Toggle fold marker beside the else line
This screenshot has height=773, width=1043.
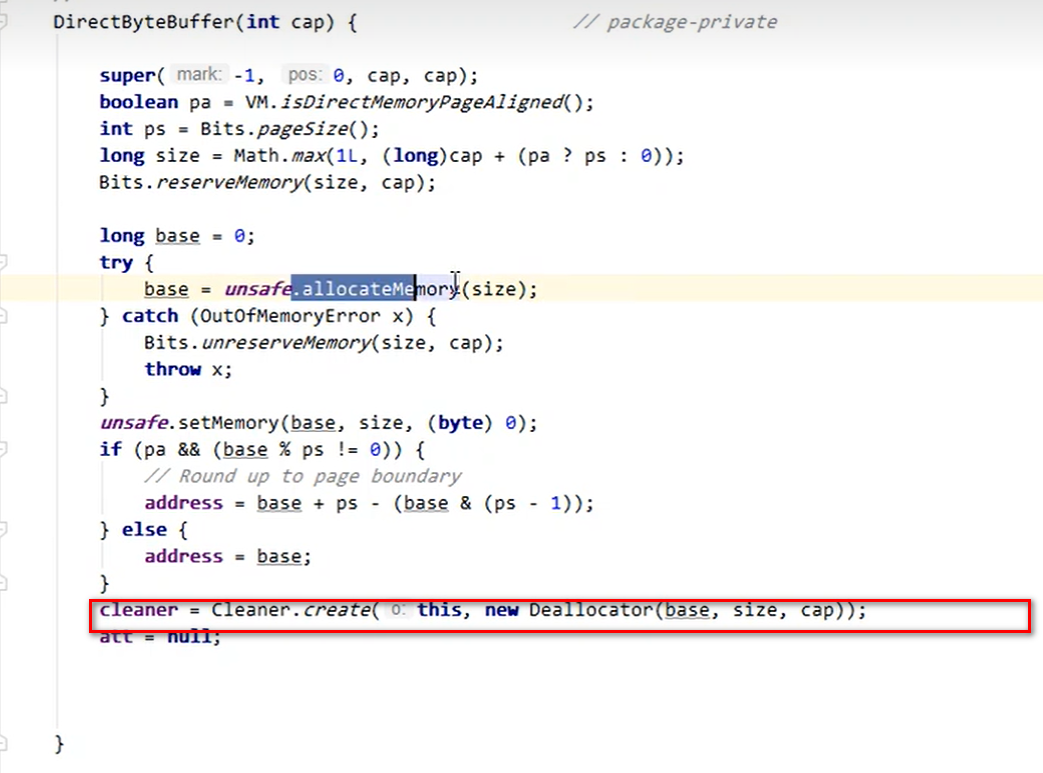tap(2, 530)
